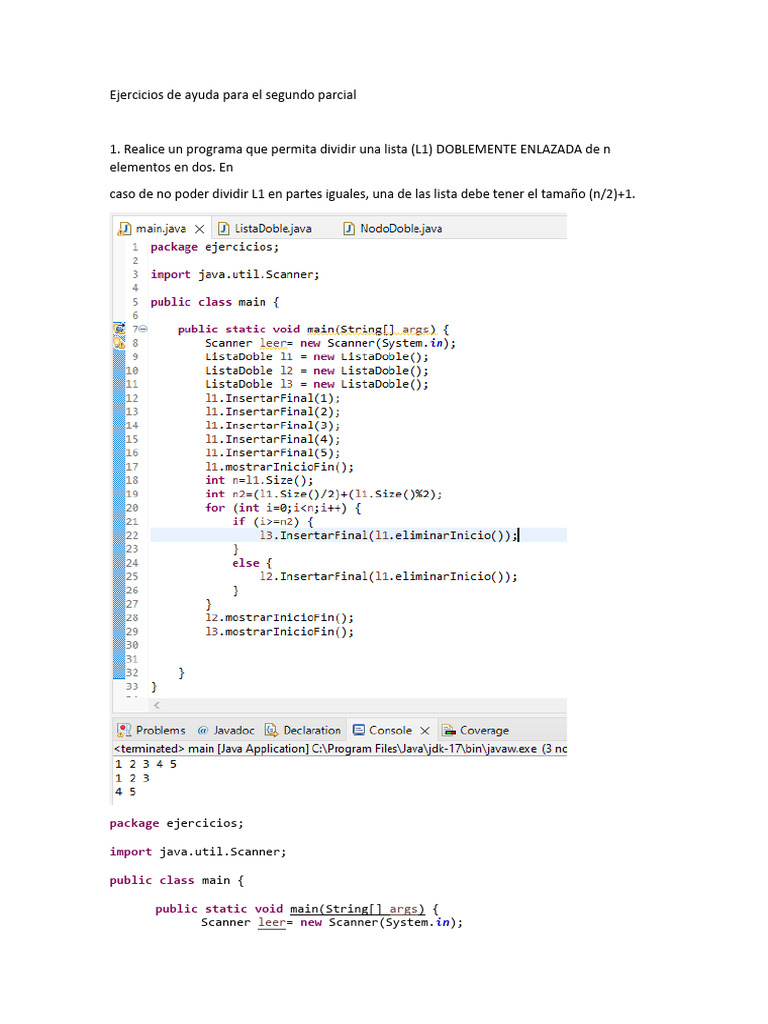Switch to the main.java editor tab
768x1024 pixels.
click(161, 229)
